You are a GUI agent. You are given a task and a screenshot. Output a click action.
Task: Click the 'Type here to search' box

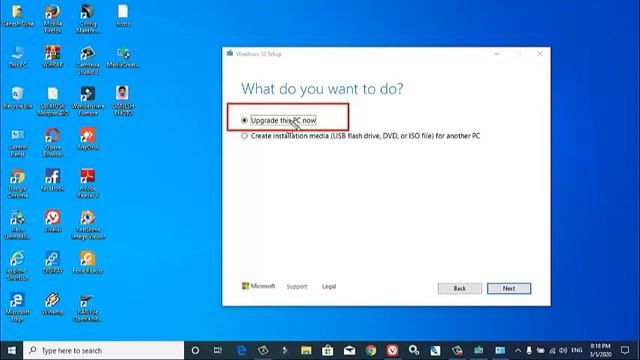(104, 350)
